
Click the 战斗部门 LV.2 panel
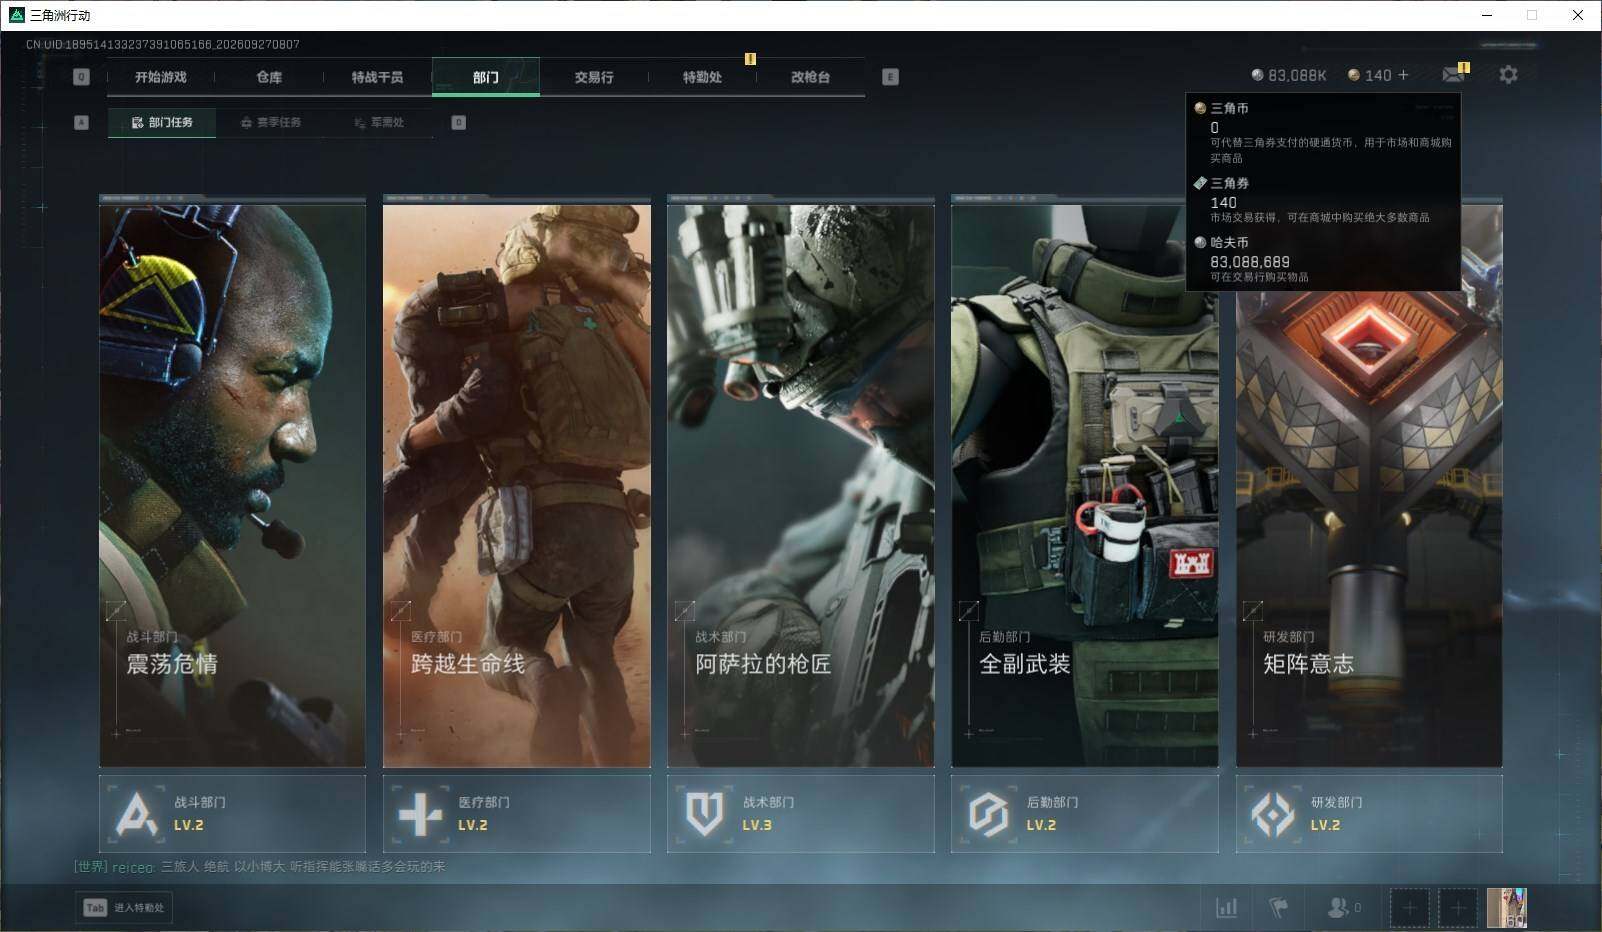[x=232, y=814]
